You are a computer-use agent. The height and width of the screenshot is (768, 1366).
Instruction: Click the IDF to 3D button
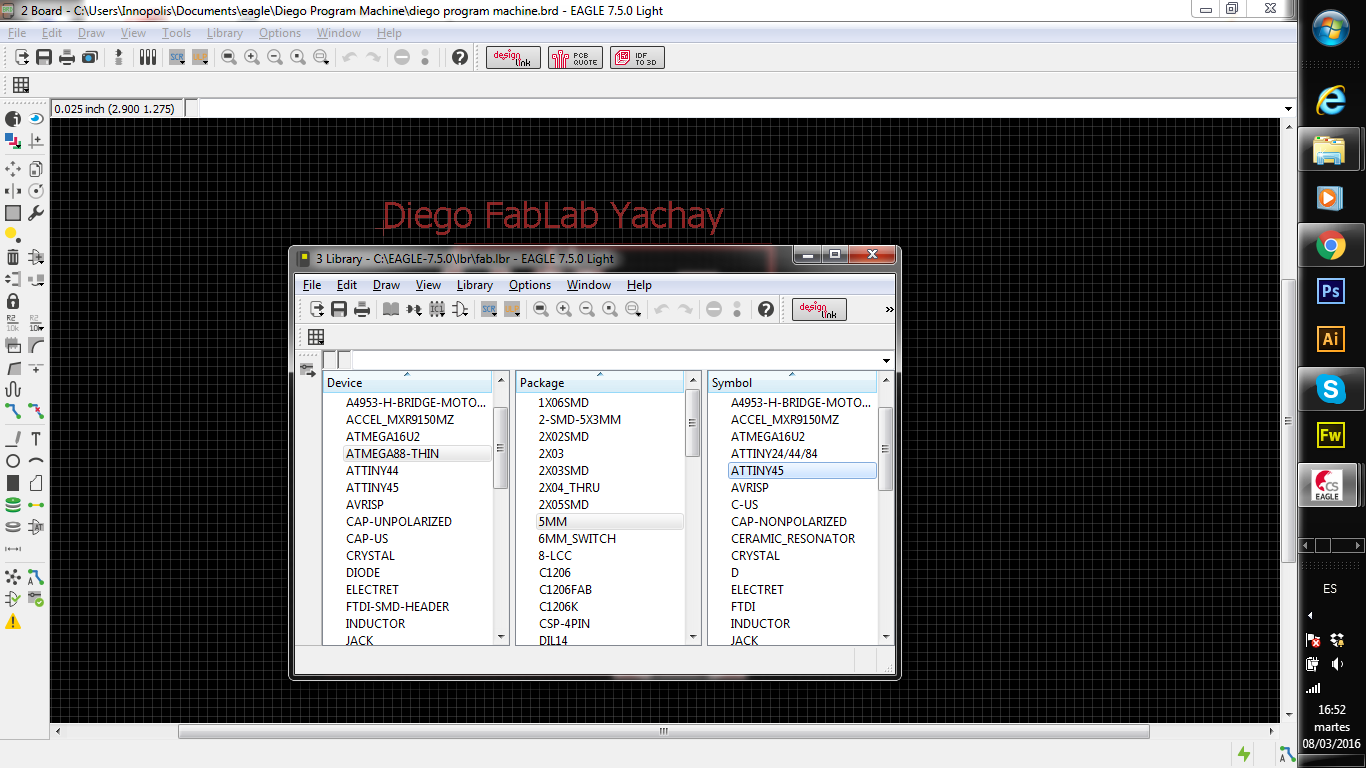638,58
